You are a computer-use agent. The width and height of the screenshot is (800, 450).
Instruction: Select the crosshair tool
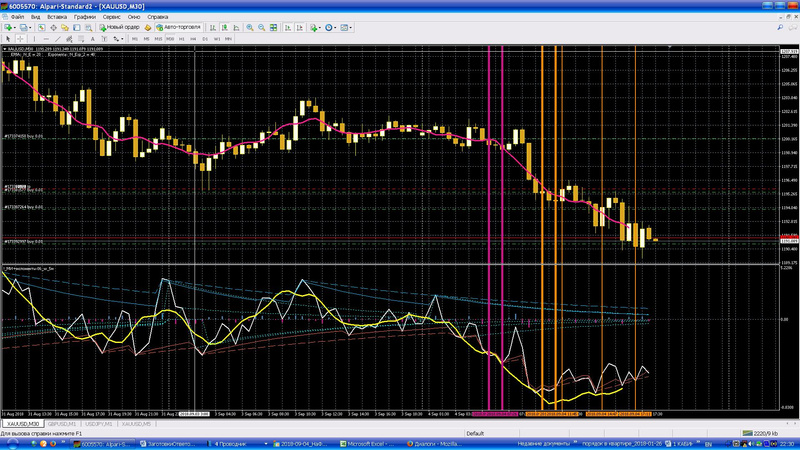click(x=20, y=39)
